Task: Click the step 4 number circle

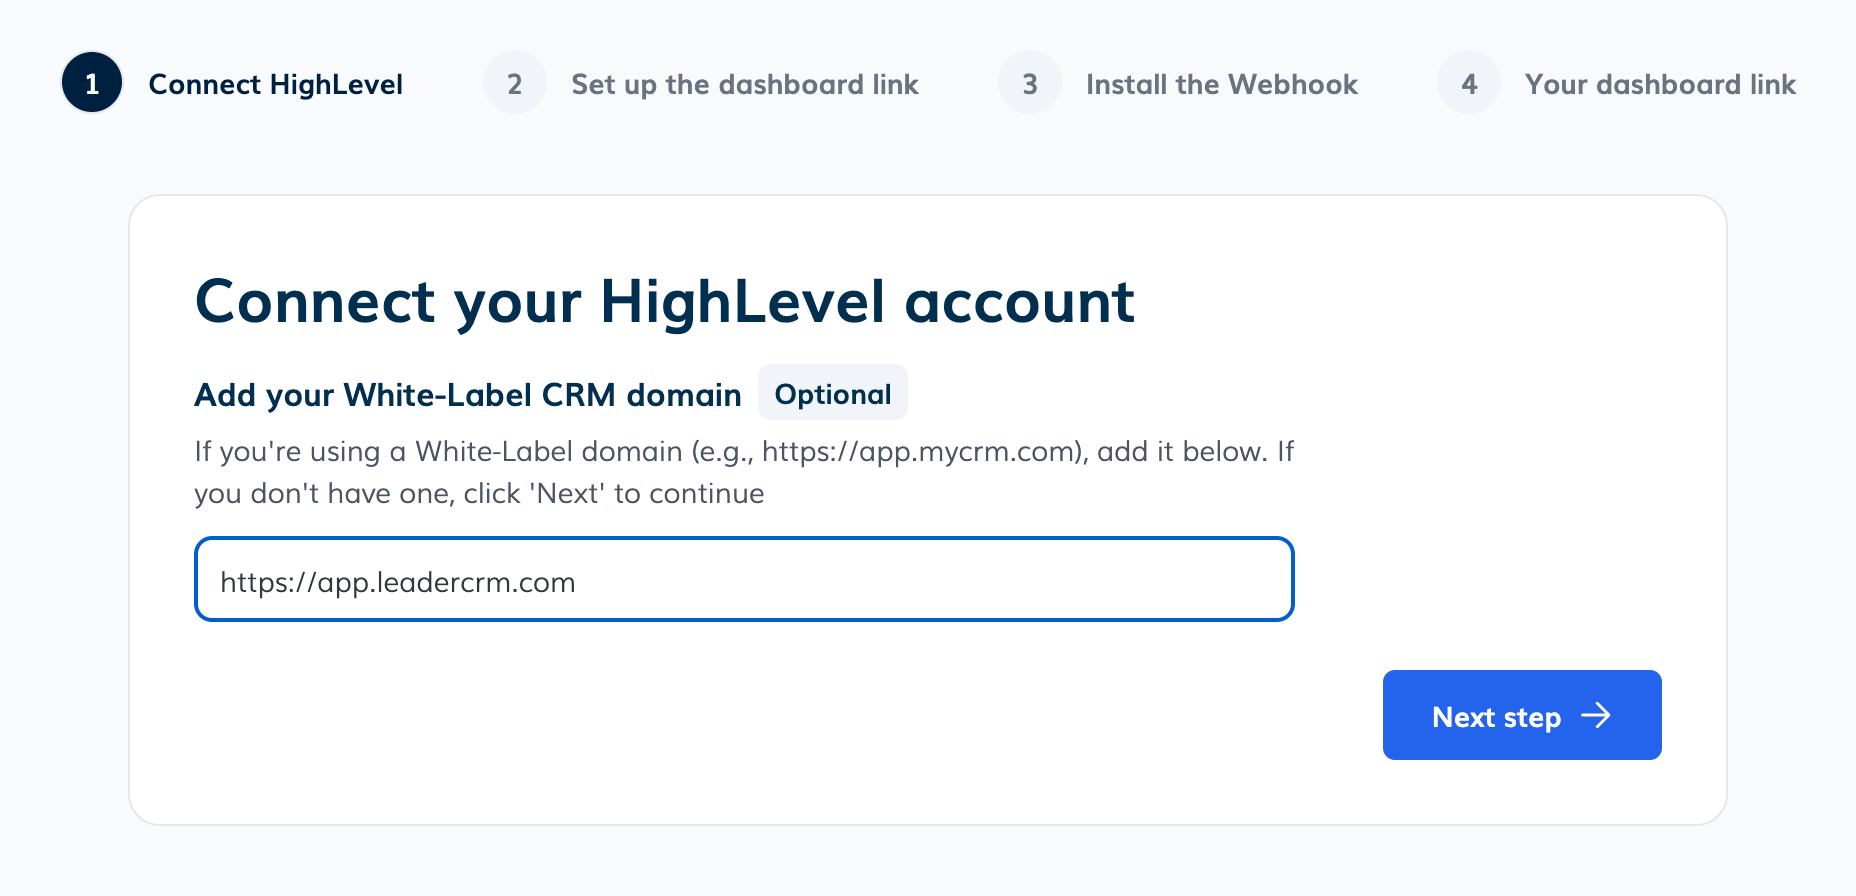Action: coord(1468,83)
